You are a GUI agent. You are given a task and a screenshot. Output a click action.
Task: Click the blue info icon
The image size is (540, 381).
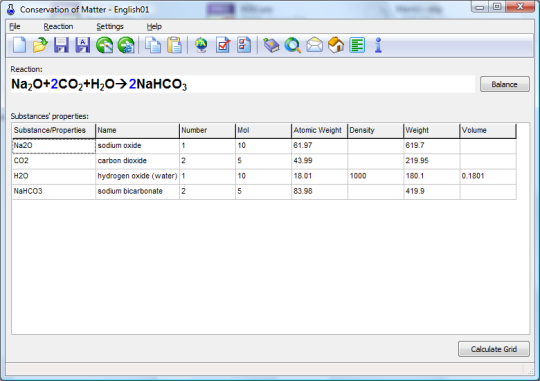point(378,45)
